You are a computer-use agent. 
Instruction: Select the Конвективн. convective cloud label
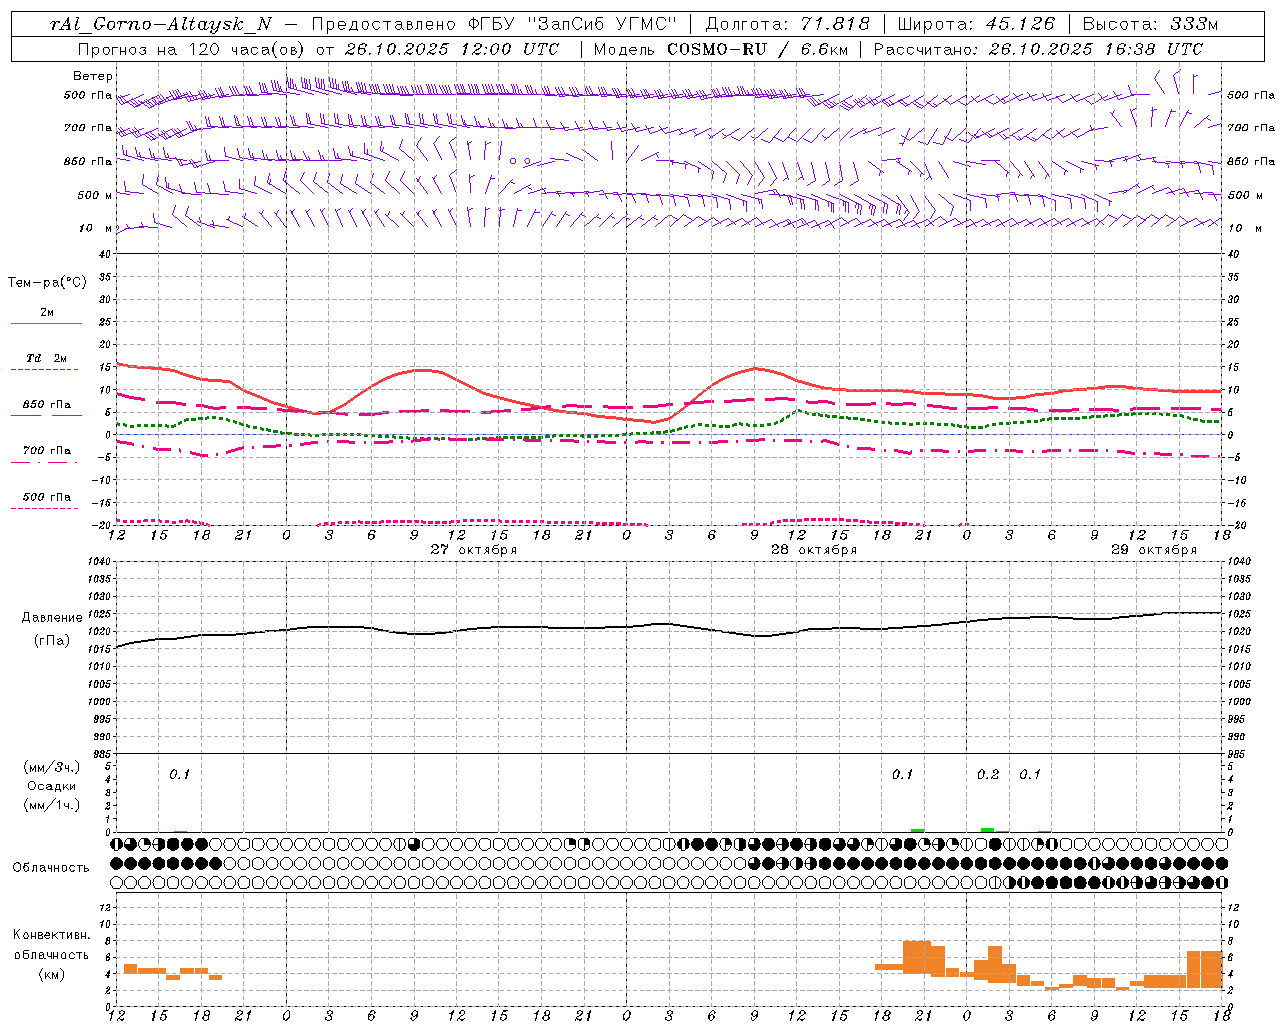(x=52, y=935)
